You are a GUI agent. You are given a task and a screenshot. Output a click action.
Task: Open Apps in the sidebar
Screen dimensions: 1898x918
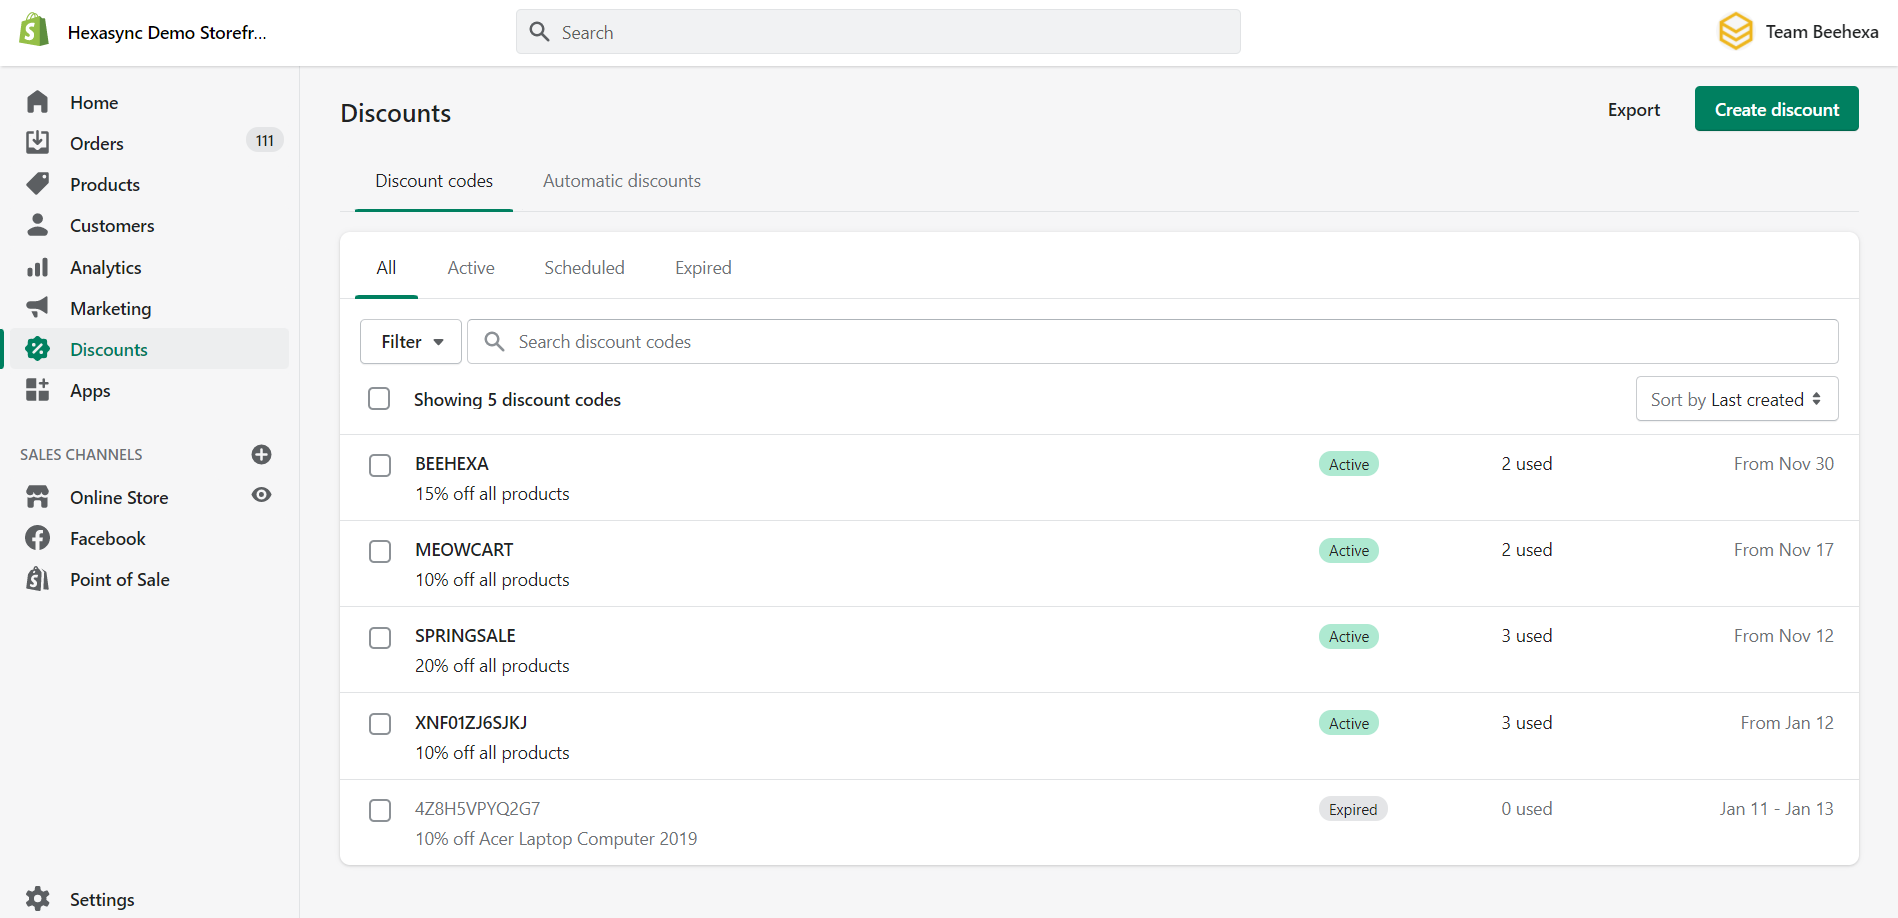click(x=90, y=391)
